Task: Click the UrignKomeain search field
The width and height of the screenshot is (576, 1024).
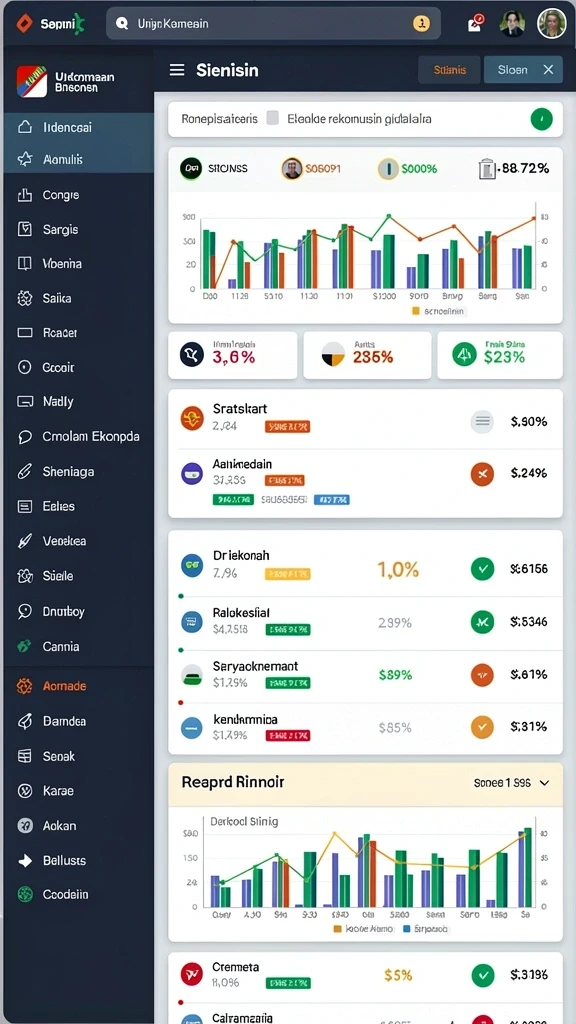Action: [273, 24]
